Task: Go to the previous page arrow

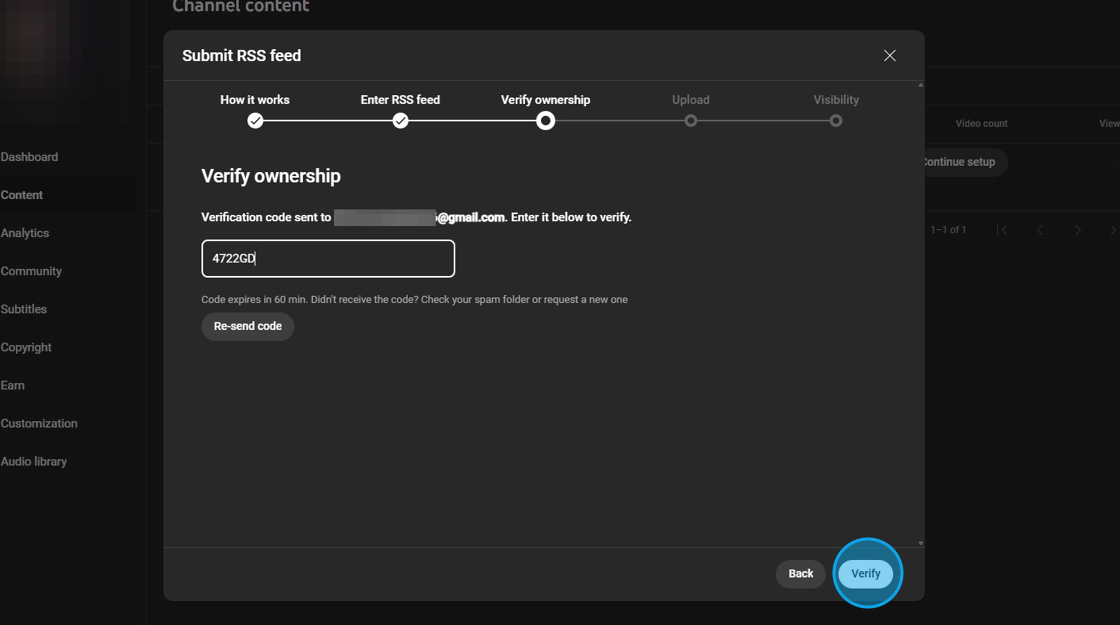Action: tap(1040, 230)
